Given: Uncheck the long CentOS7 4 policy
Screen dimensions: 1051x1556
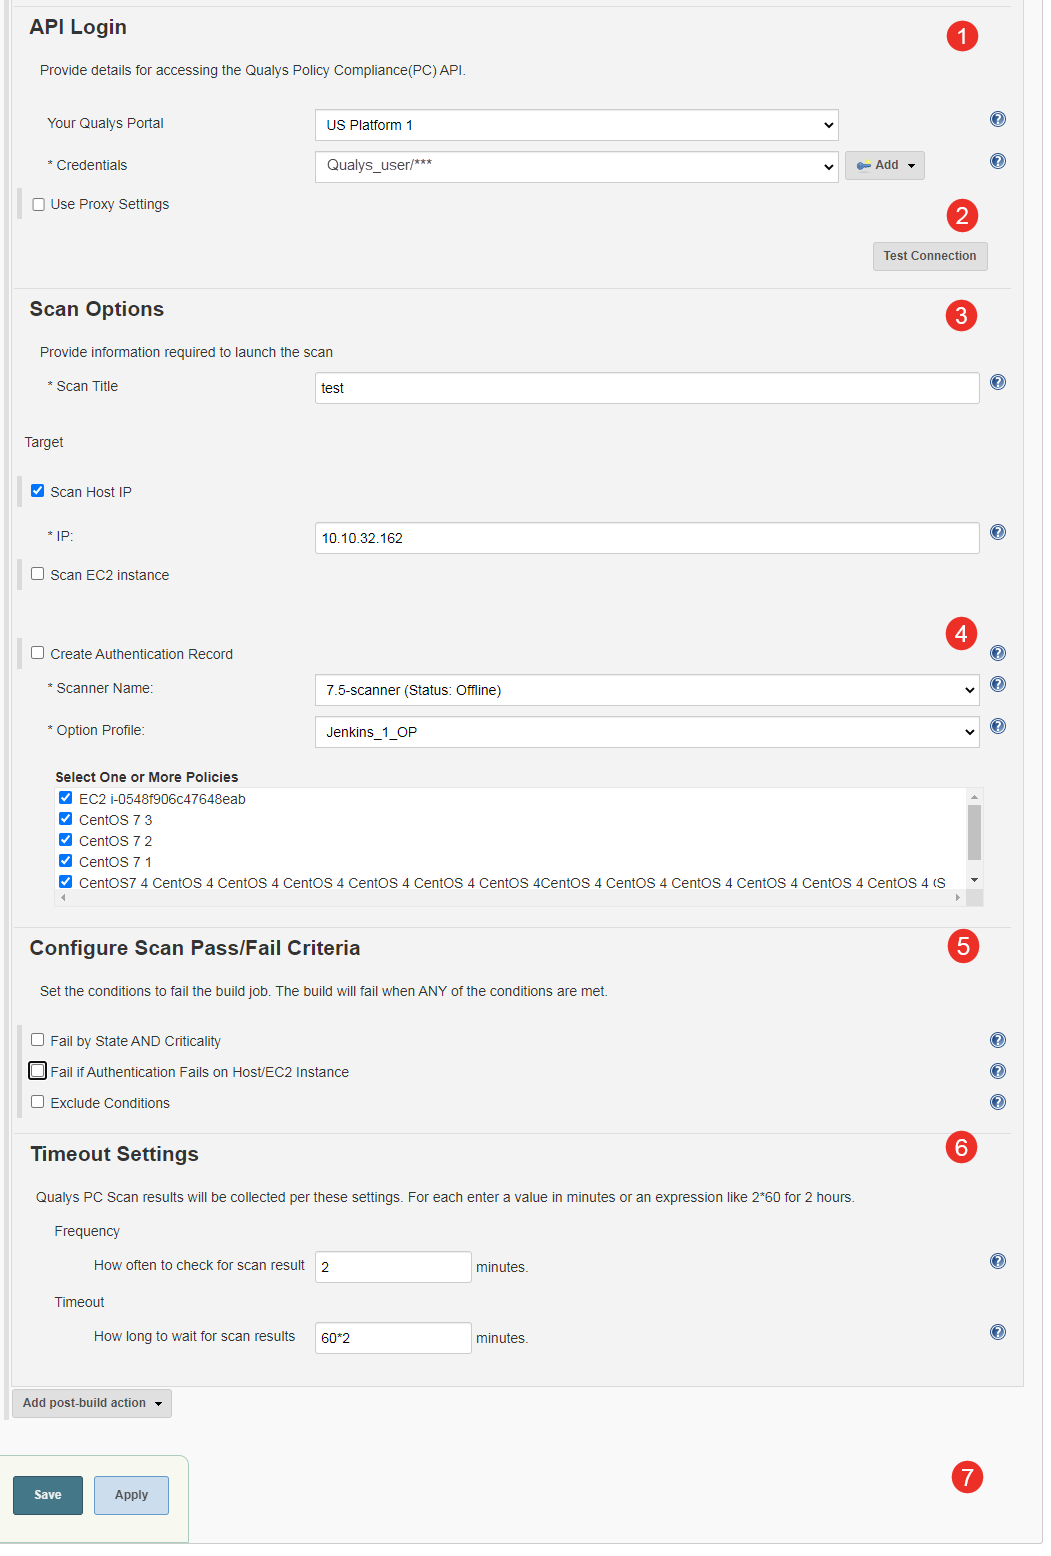Looking at the screenshot, I should [66, 882].
